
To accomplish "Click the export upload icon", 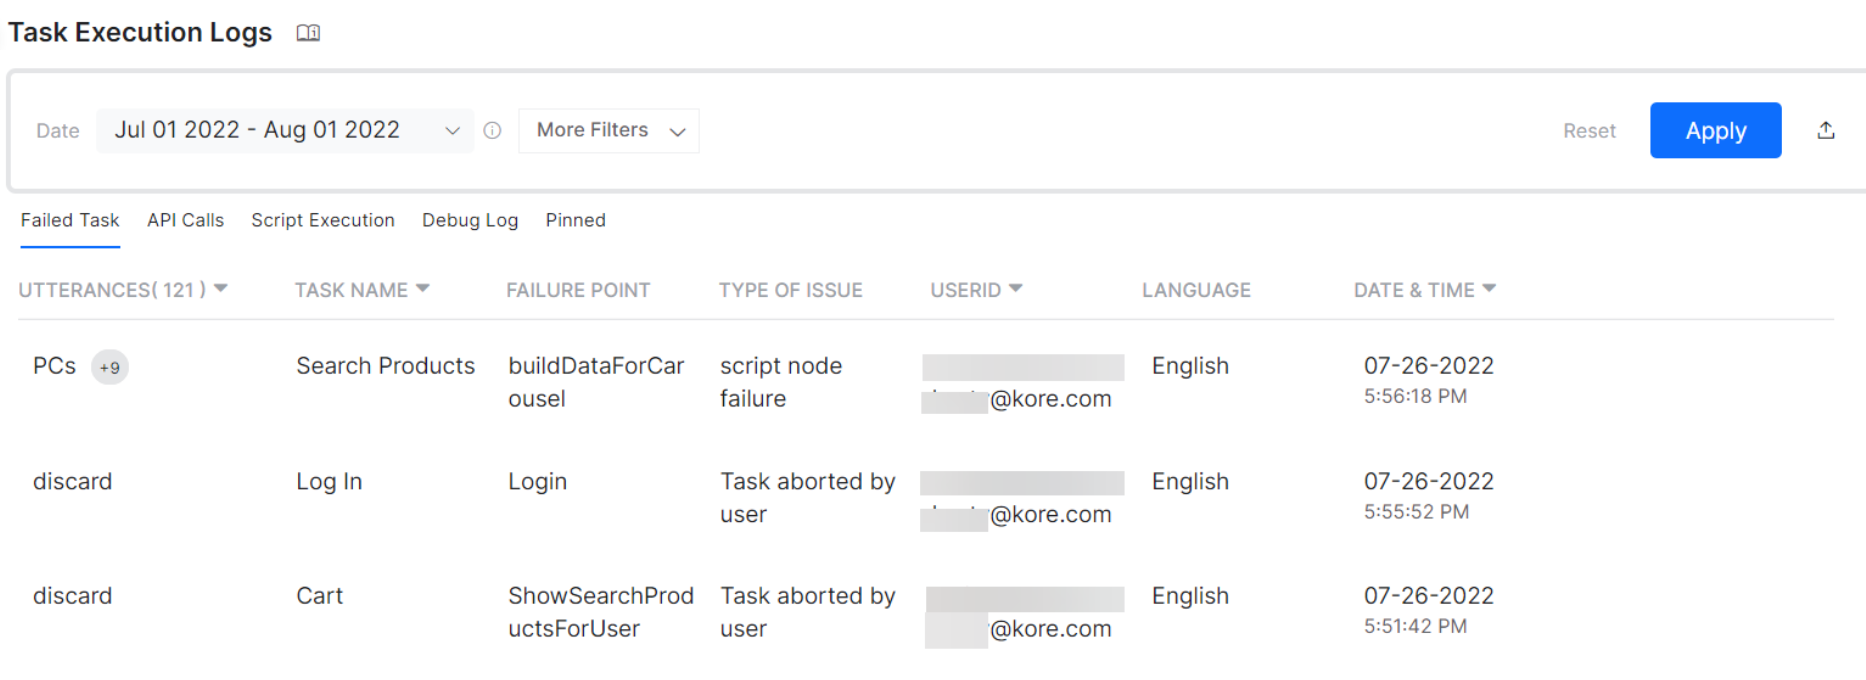I will (x=1825, y=130).
